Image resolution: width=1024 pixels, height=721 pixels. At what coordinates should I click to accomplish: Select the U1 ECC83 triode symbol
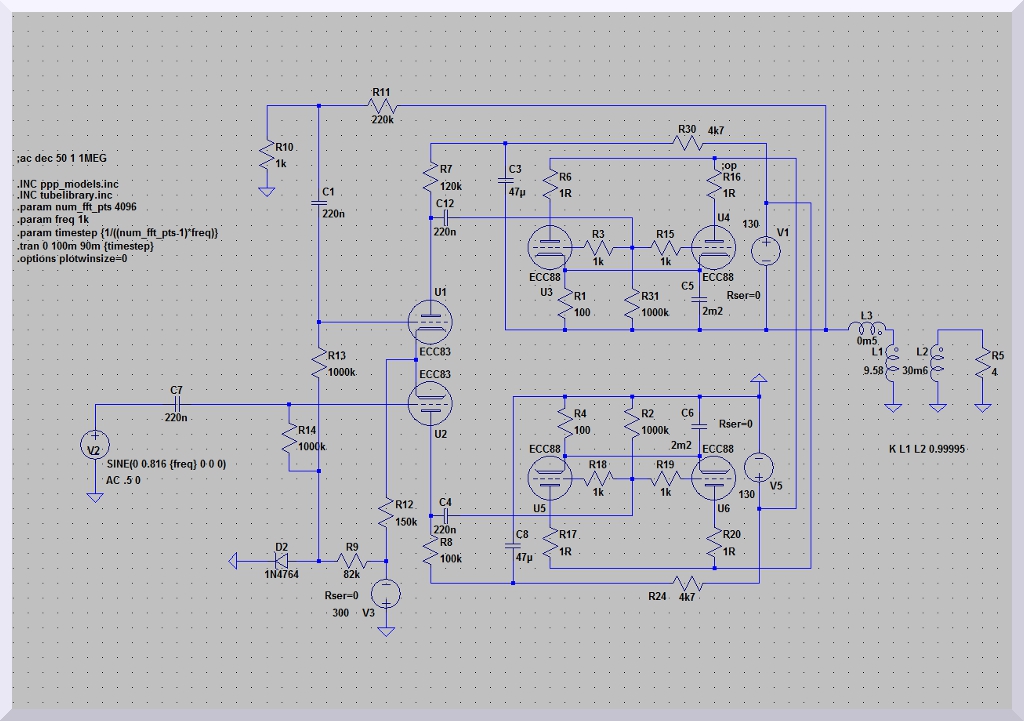[430, 322]
